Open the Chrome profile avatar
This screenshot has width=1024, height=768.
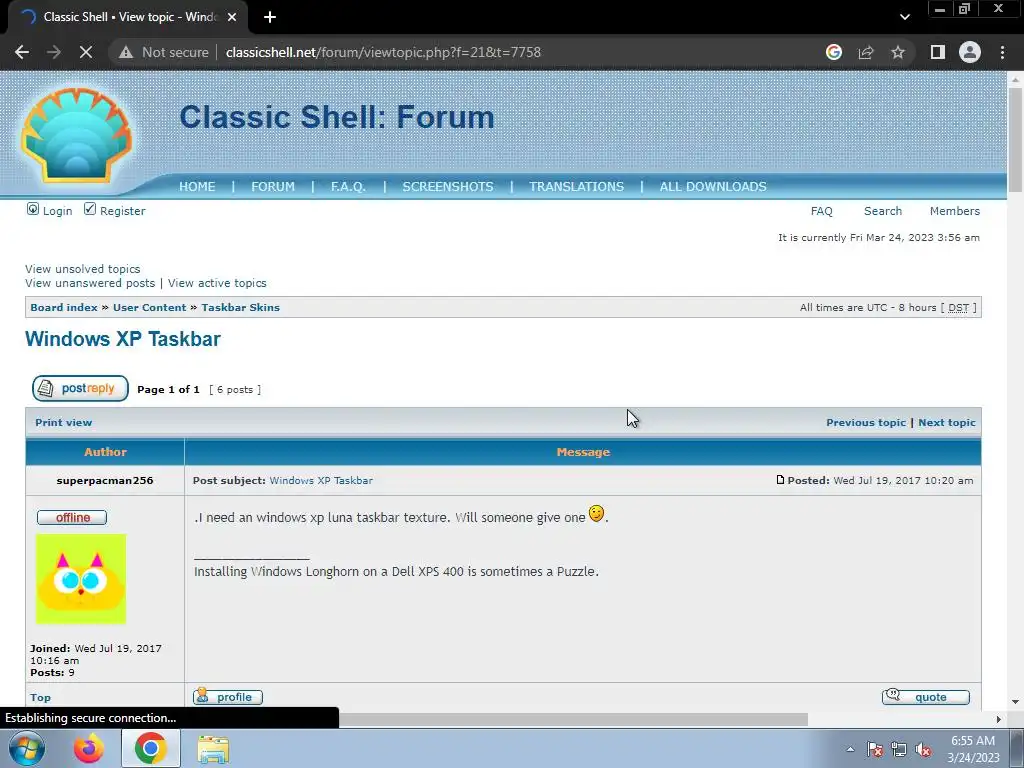(970, 52)
